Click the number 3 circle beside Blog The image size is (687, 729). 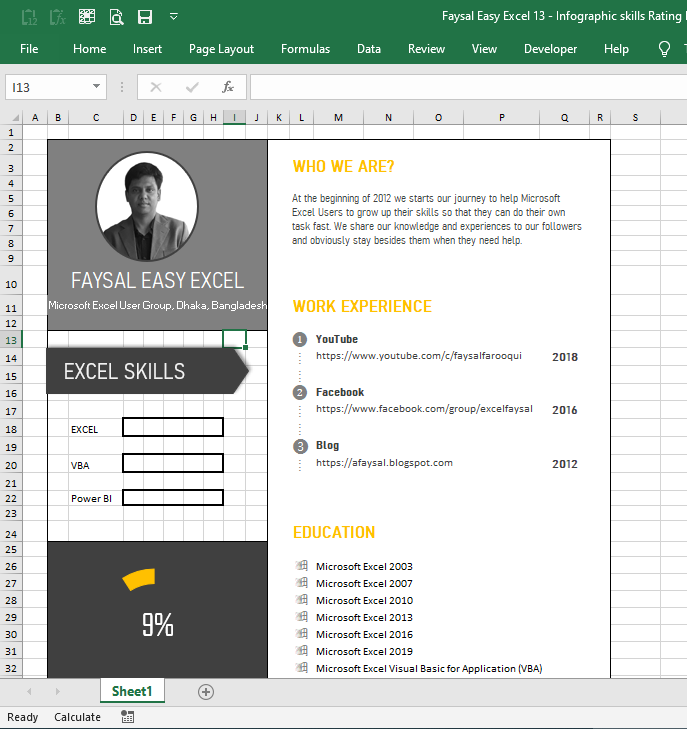click(x=300, y=447)
